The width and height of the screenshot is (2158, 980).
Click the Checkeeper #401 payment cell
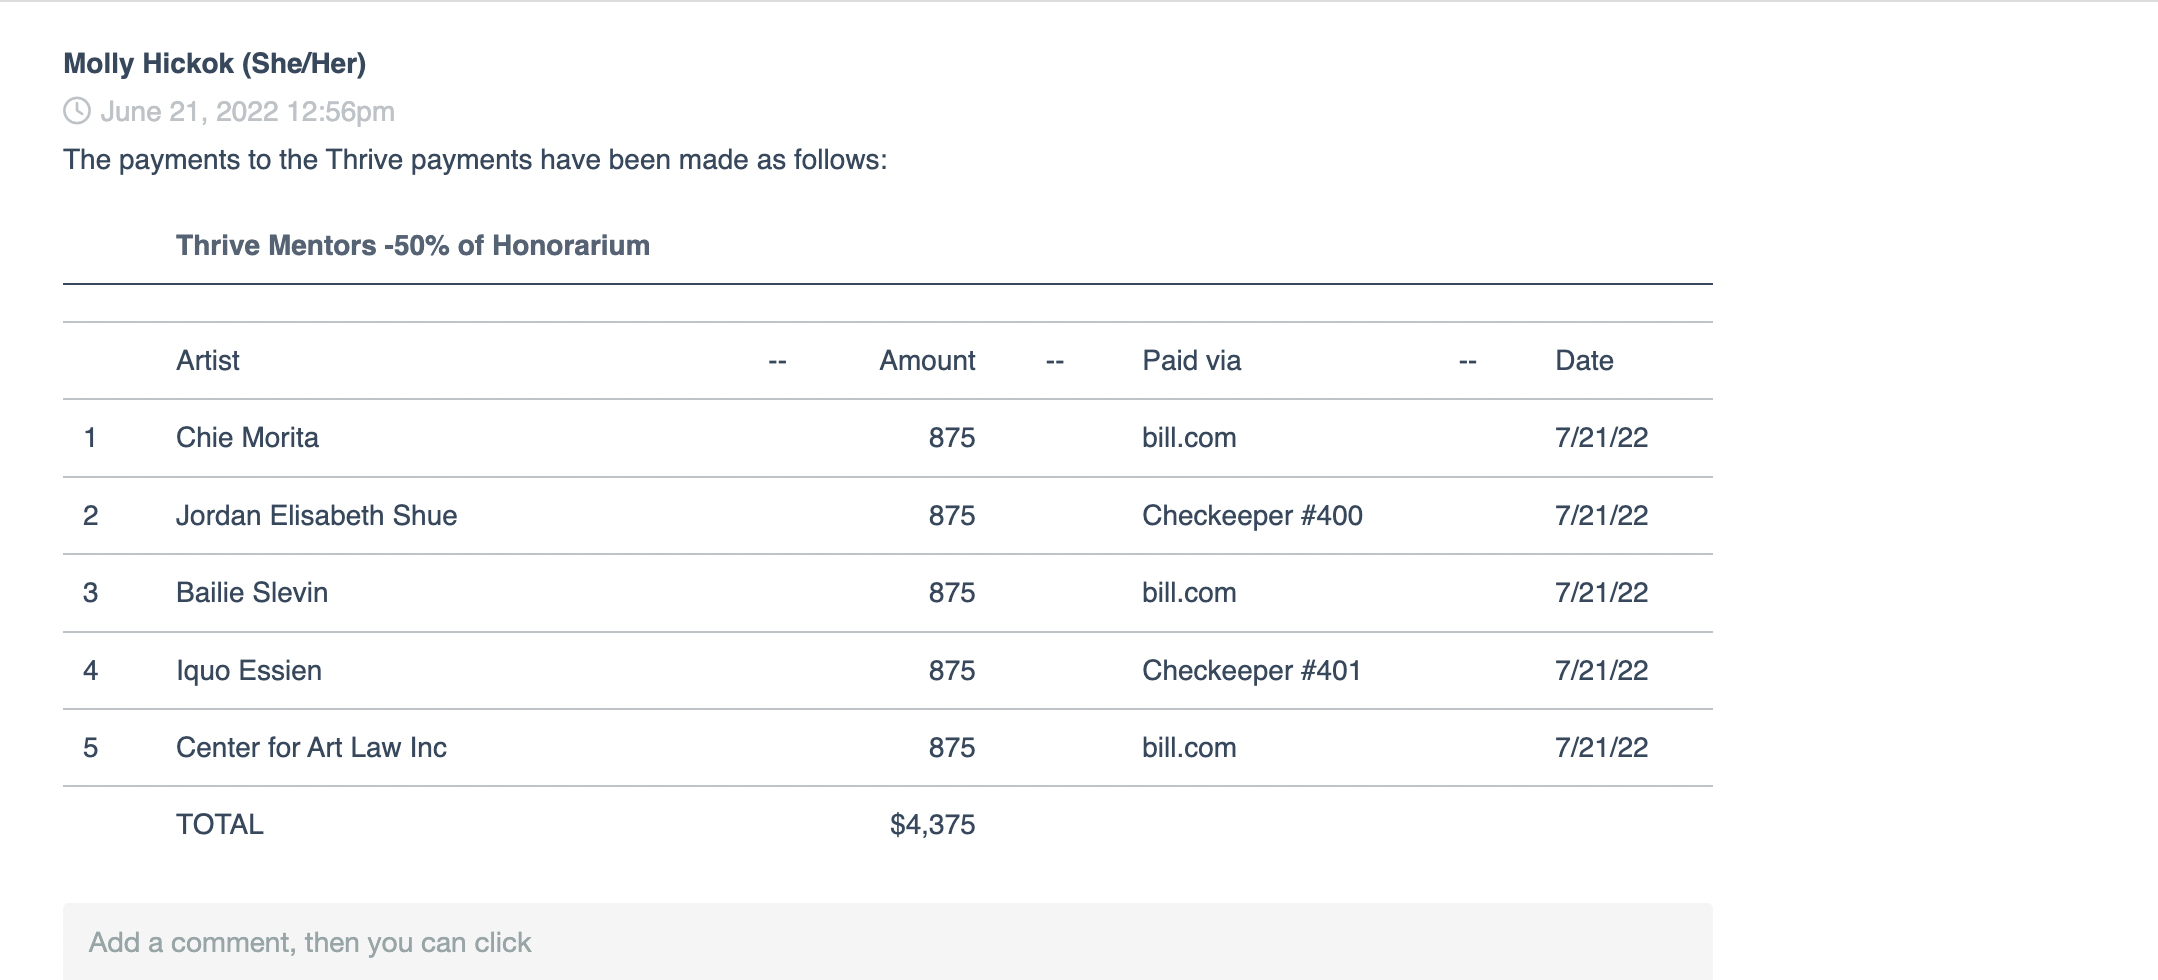point(1252,671)
